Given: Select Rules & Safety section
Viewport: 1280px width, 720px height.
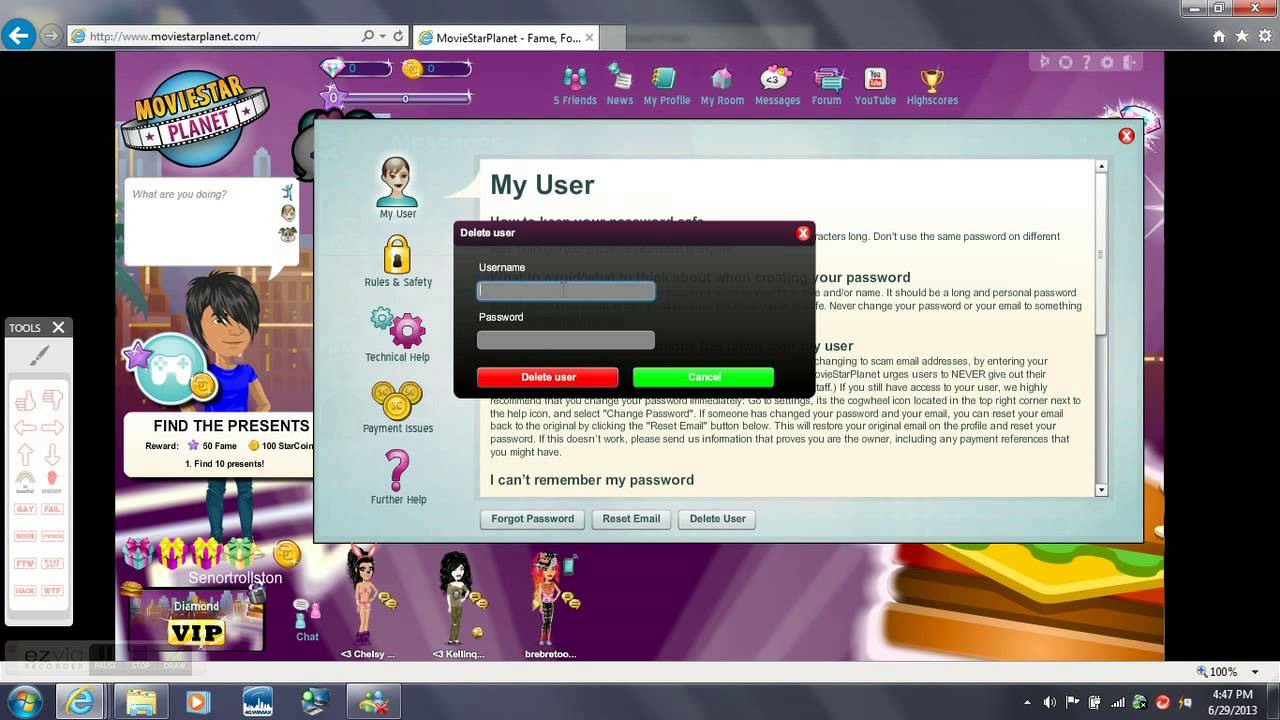Looking at the screenshot, I should click(x=398, y=262).
